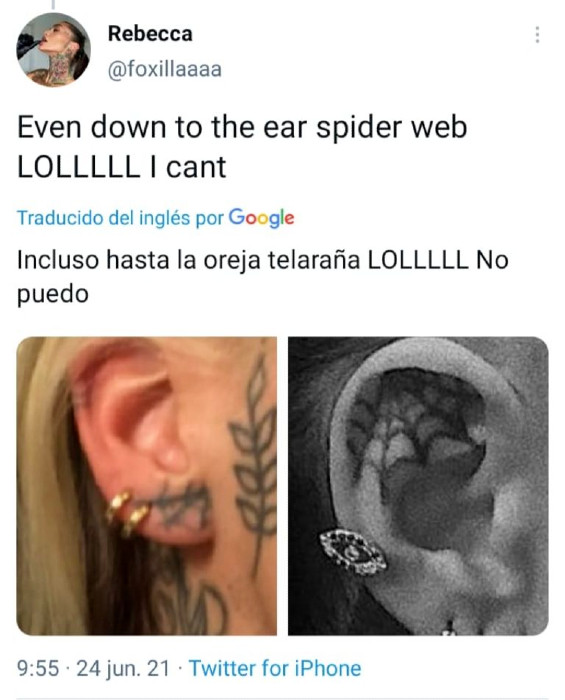This screenshot has height=700, width=565.
Task: Select the text 'Even down to the ear spider web'
Action: (x=242, y=128)
